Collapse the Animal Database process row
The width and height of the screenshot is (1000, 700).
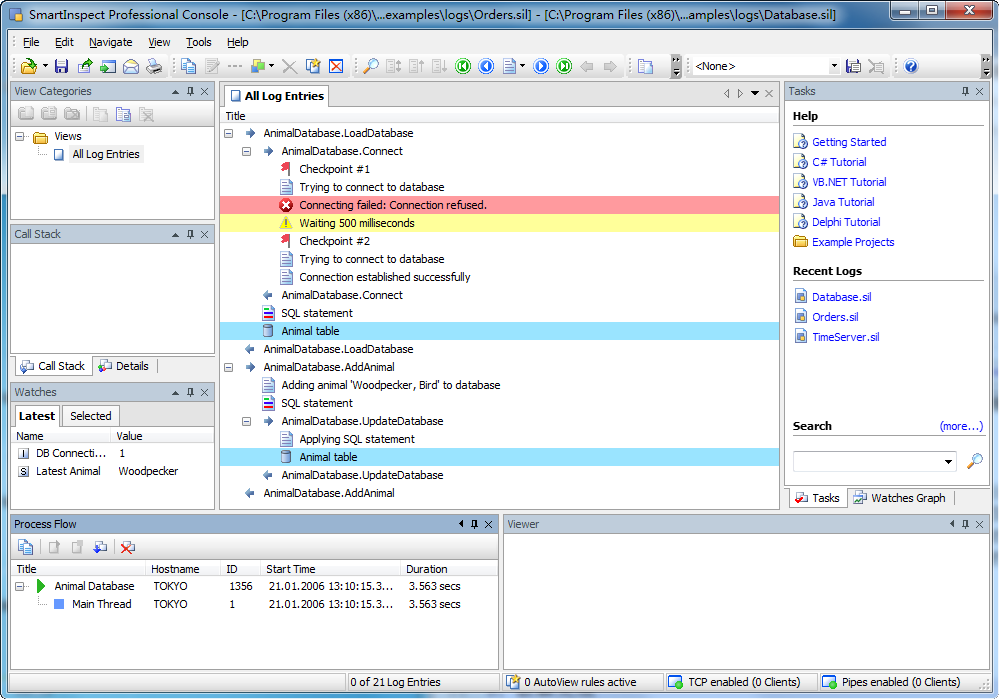click(x=20, y=587)
